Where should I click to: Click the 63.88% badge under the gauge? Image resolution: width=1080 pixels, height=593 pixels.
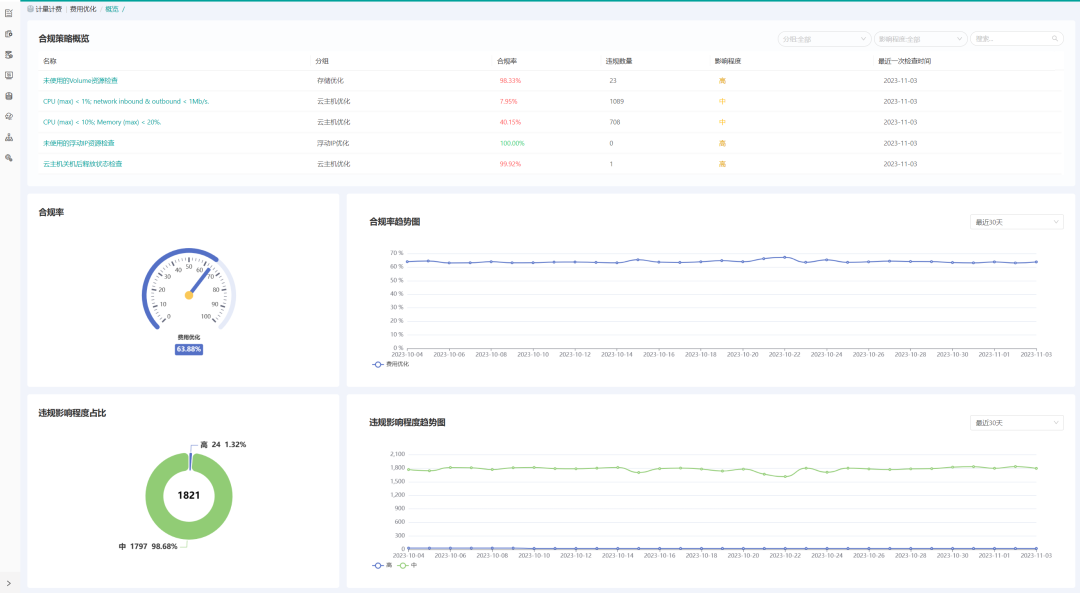pos(189,349)
